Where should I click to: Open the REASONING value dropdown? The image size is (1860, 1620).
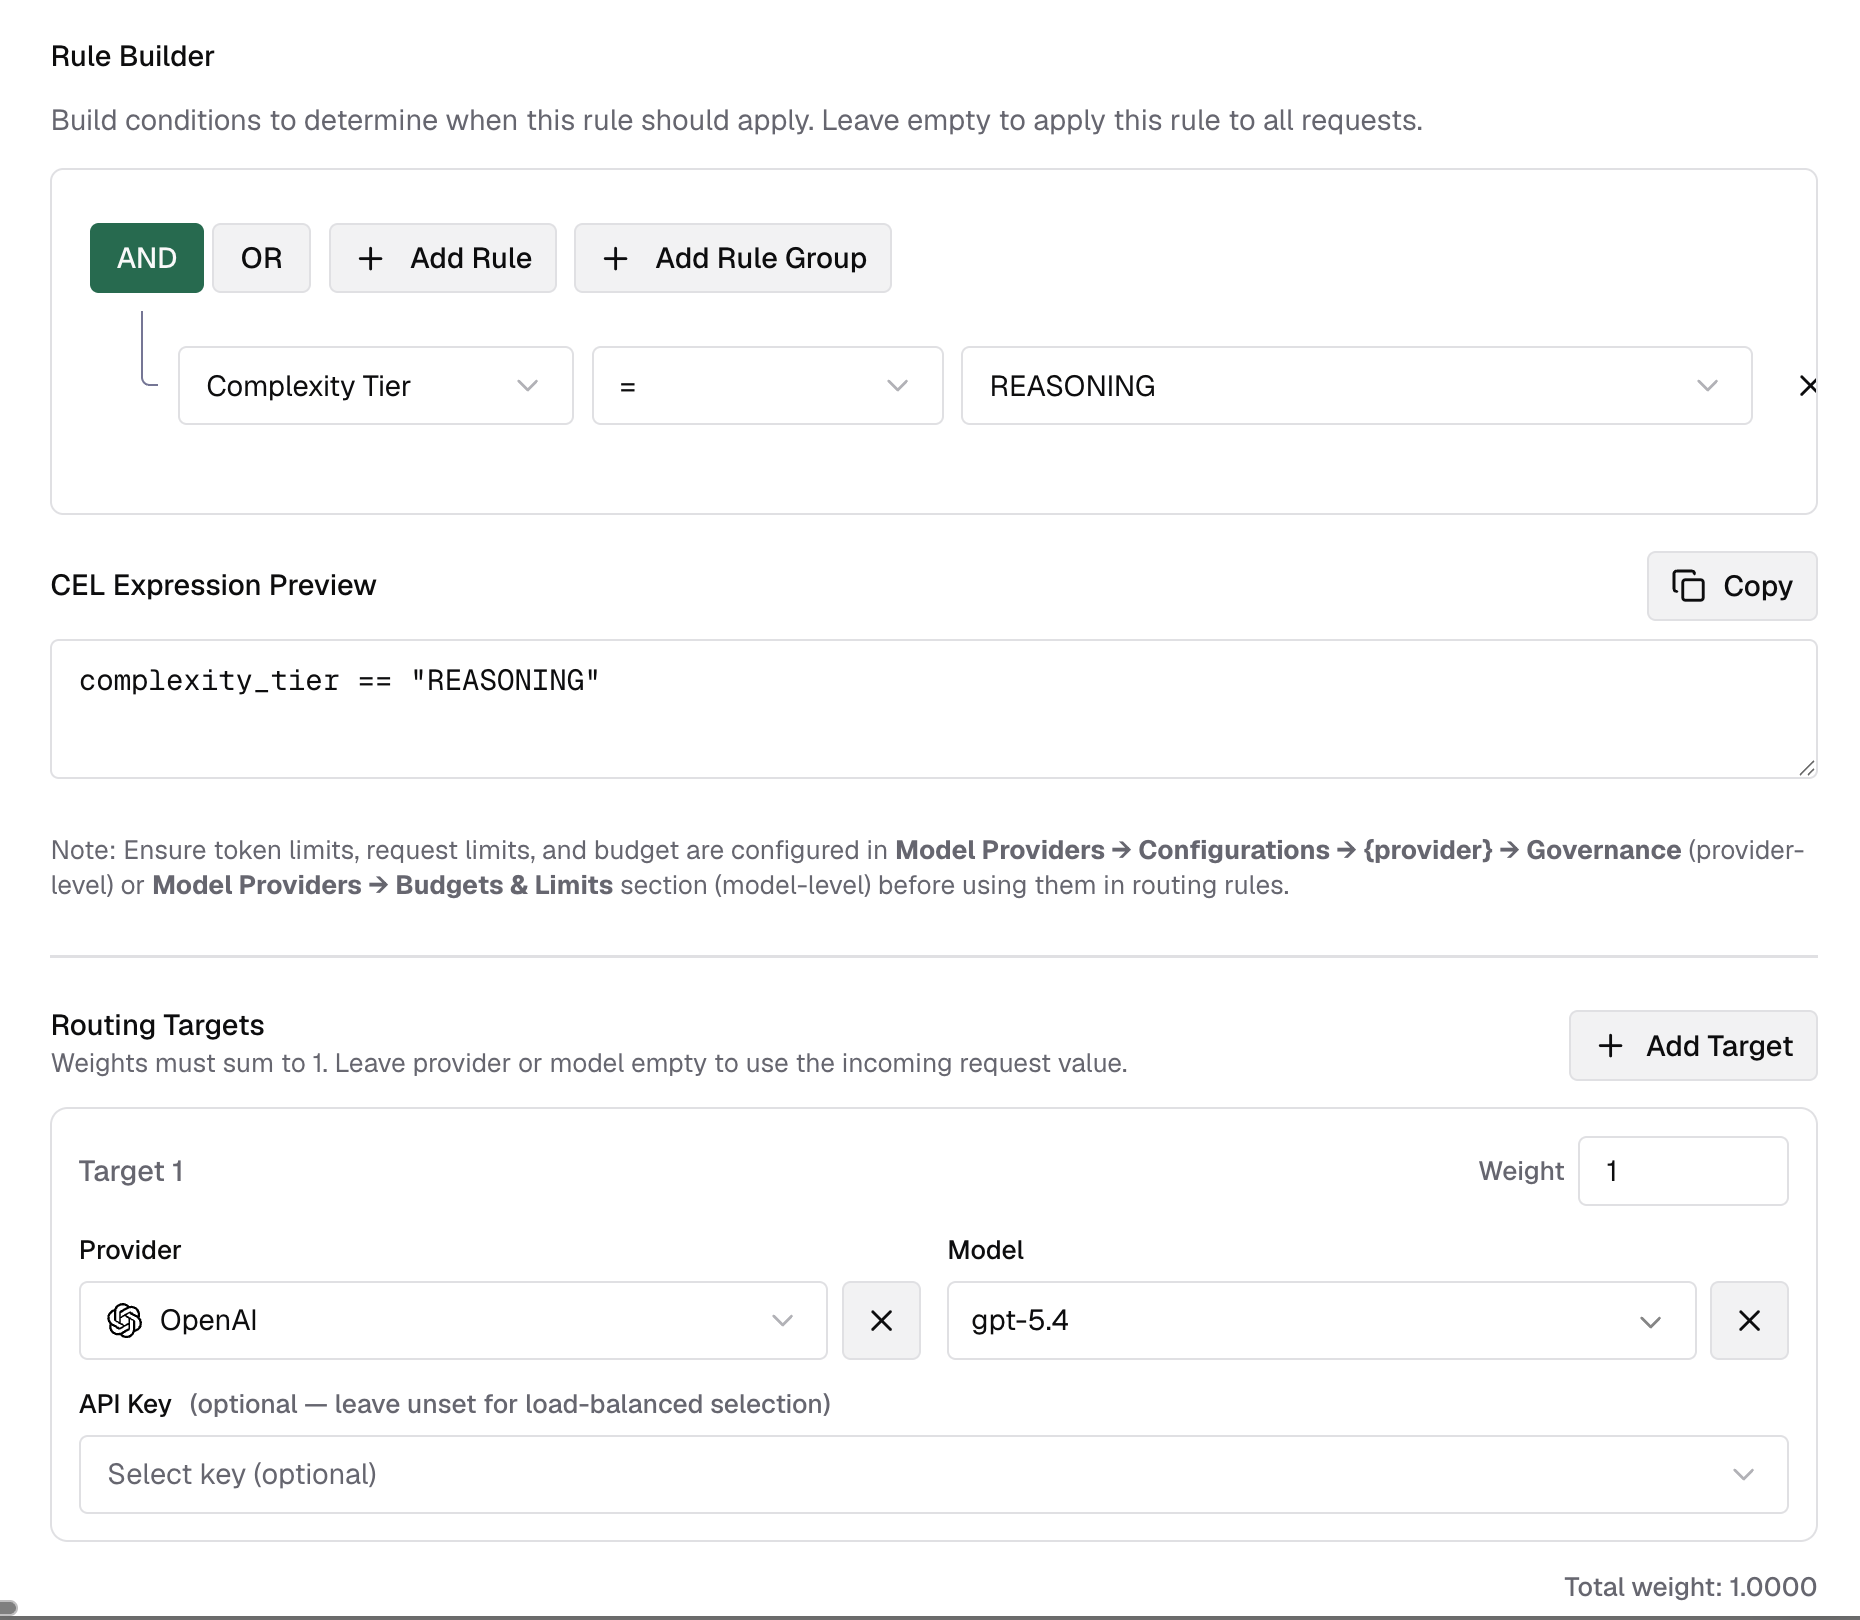click(x=1357, y=386)
